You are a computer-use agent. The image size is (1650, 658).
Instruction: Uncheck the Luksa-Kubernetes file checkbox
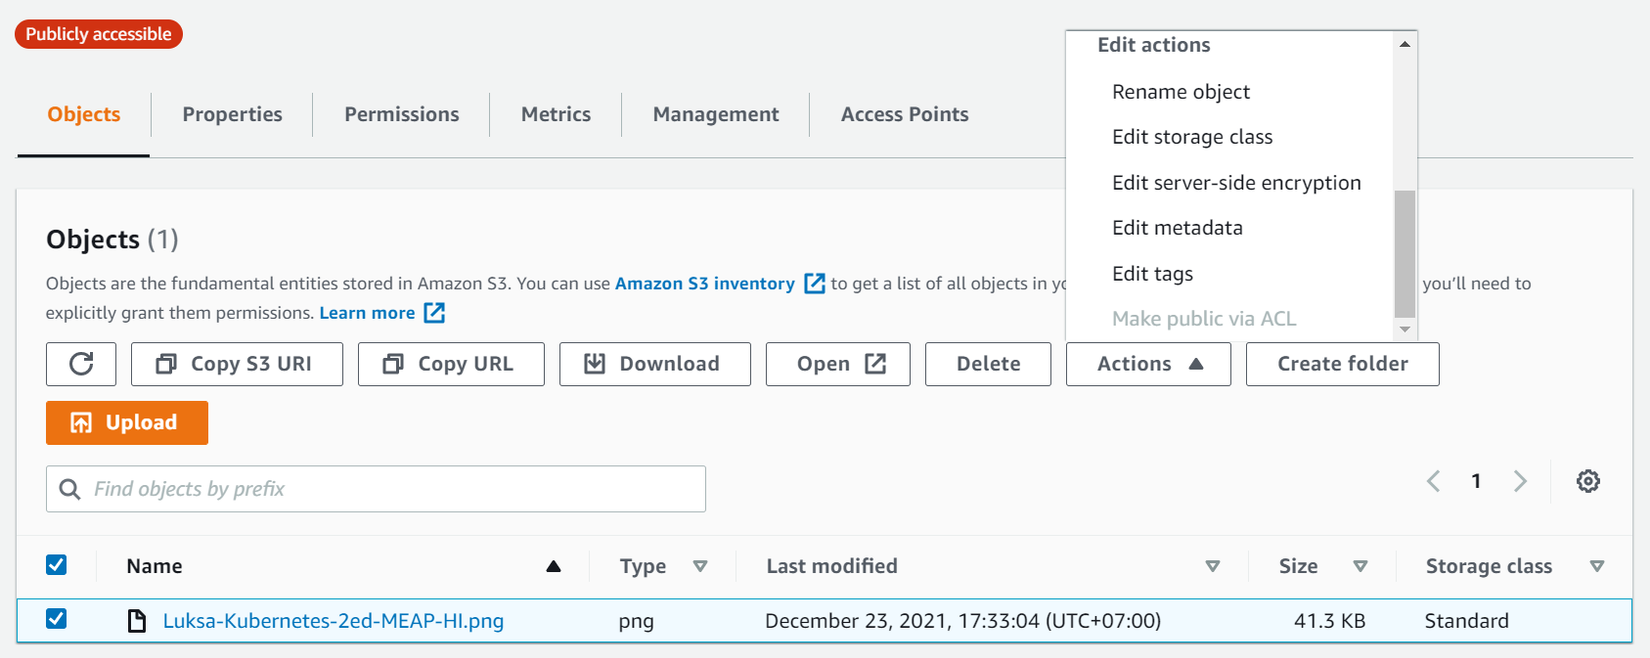pyautogui.click(x=57, y=619)
